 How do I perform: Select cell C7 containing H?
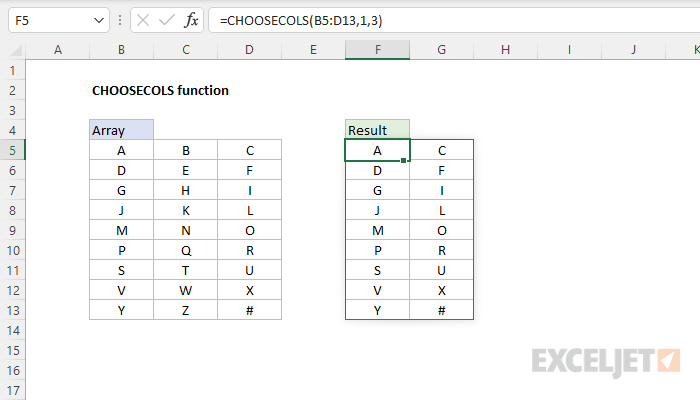pyautogui.click(x=186, y=191)
